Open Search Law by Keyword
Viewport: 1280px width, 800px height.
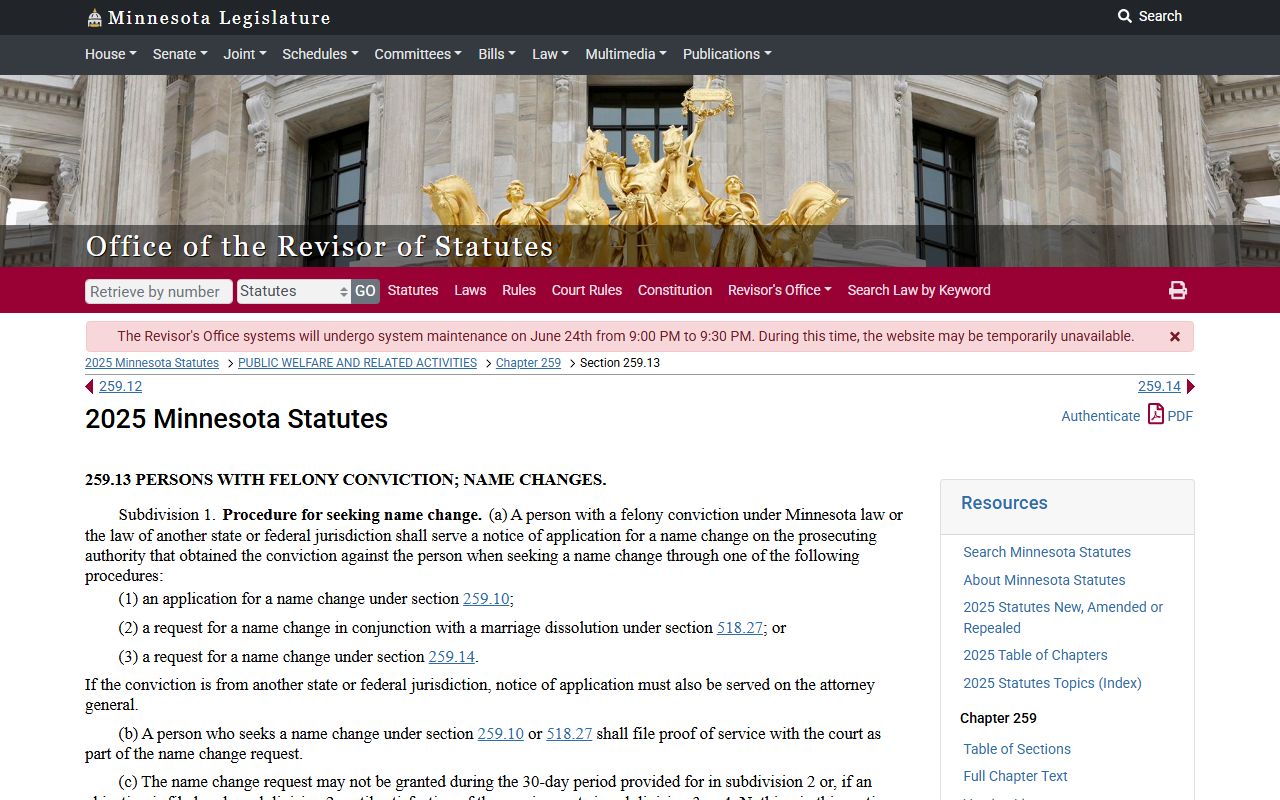(919, 290)
